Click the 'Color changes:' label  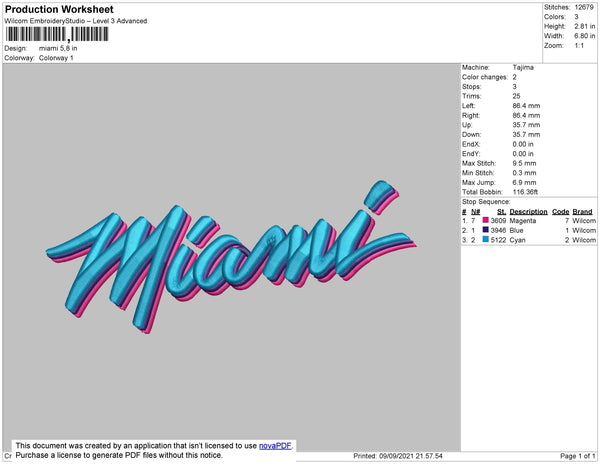[x=485, y=77]
